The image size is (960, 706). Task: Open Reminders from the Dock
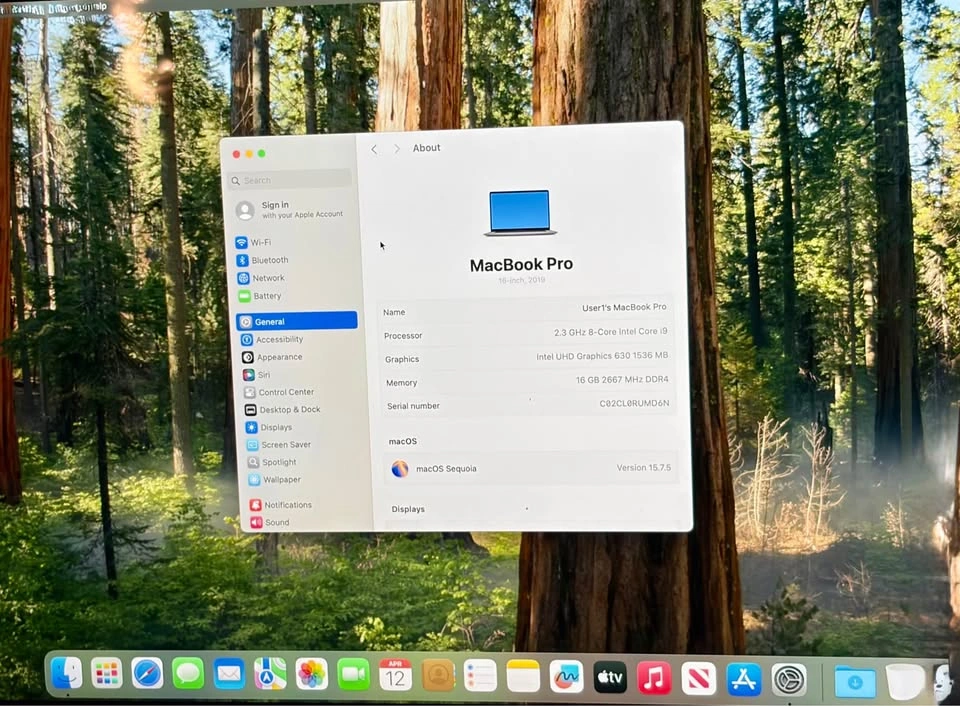[x=481, y=676]
